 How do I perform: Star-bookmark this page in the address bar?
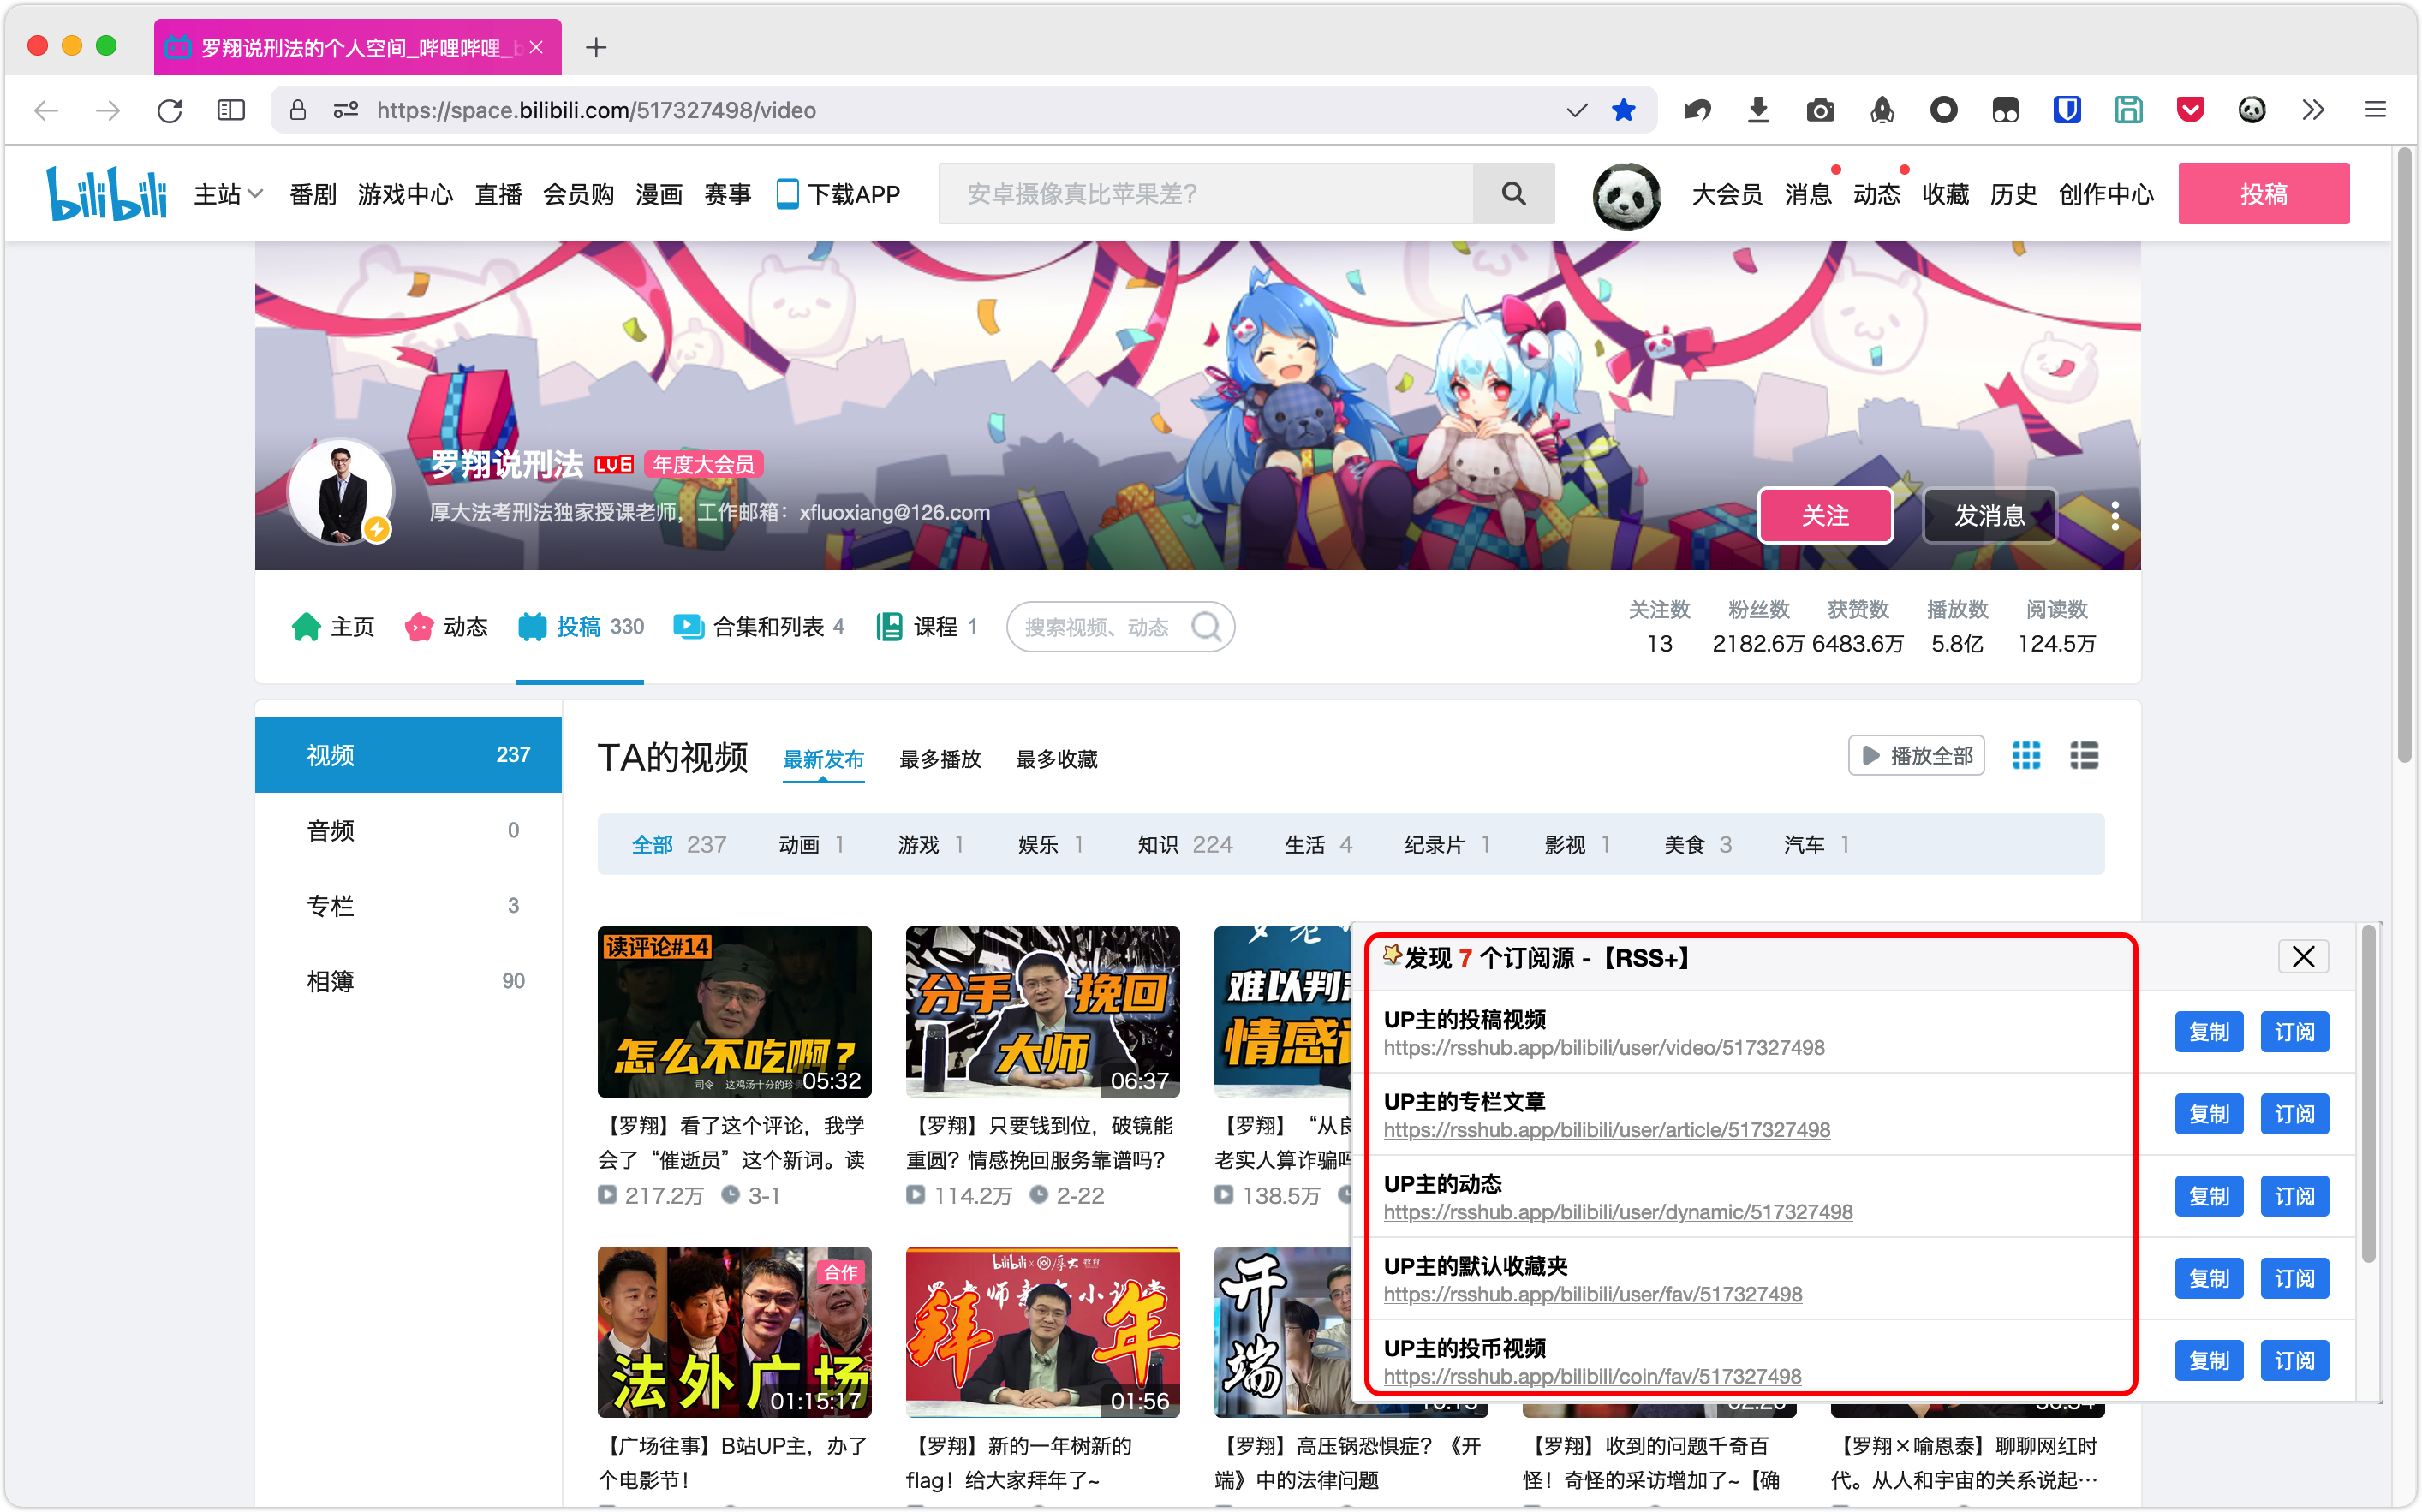tap(1623, 110)
